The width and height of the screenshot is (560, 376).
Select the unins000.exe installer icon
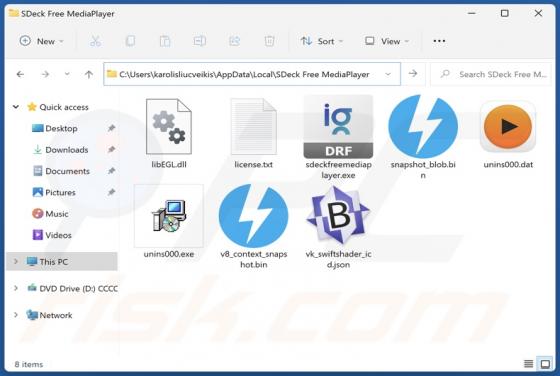coord(169,216)
